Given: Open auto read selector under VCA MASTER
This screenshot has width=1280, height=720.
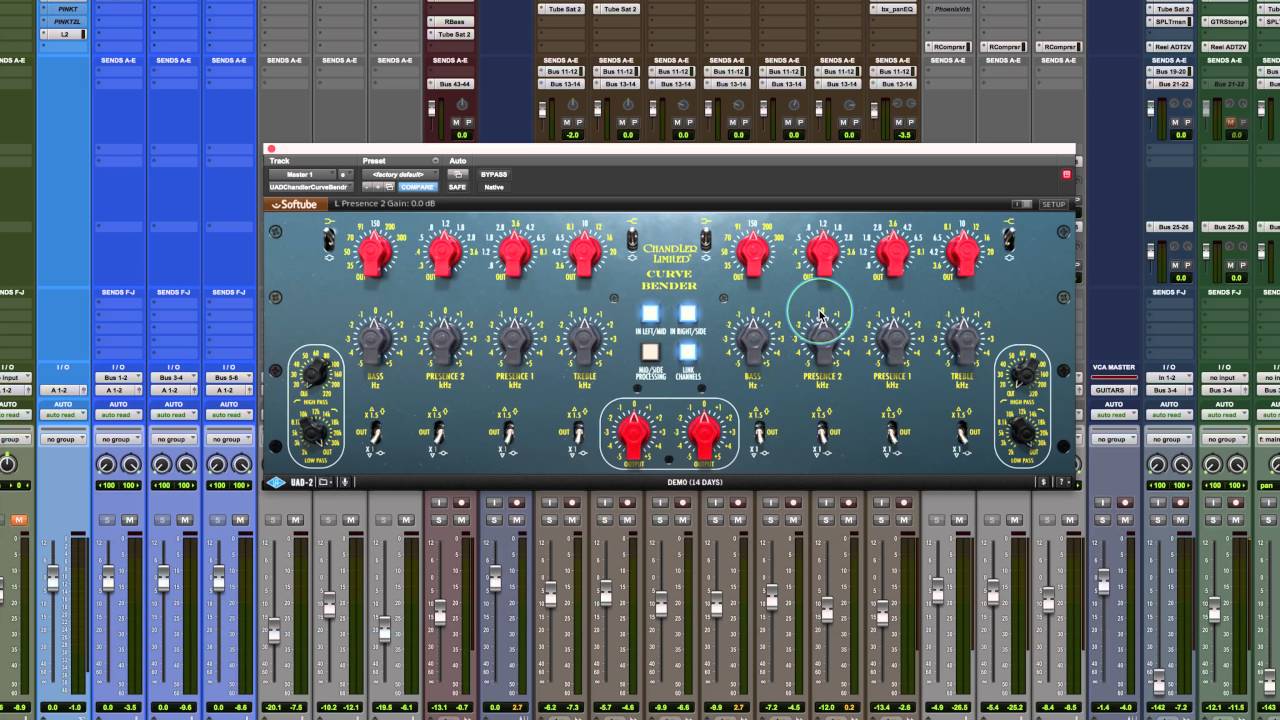Looking at the screenshot, I should [1114, 414].
